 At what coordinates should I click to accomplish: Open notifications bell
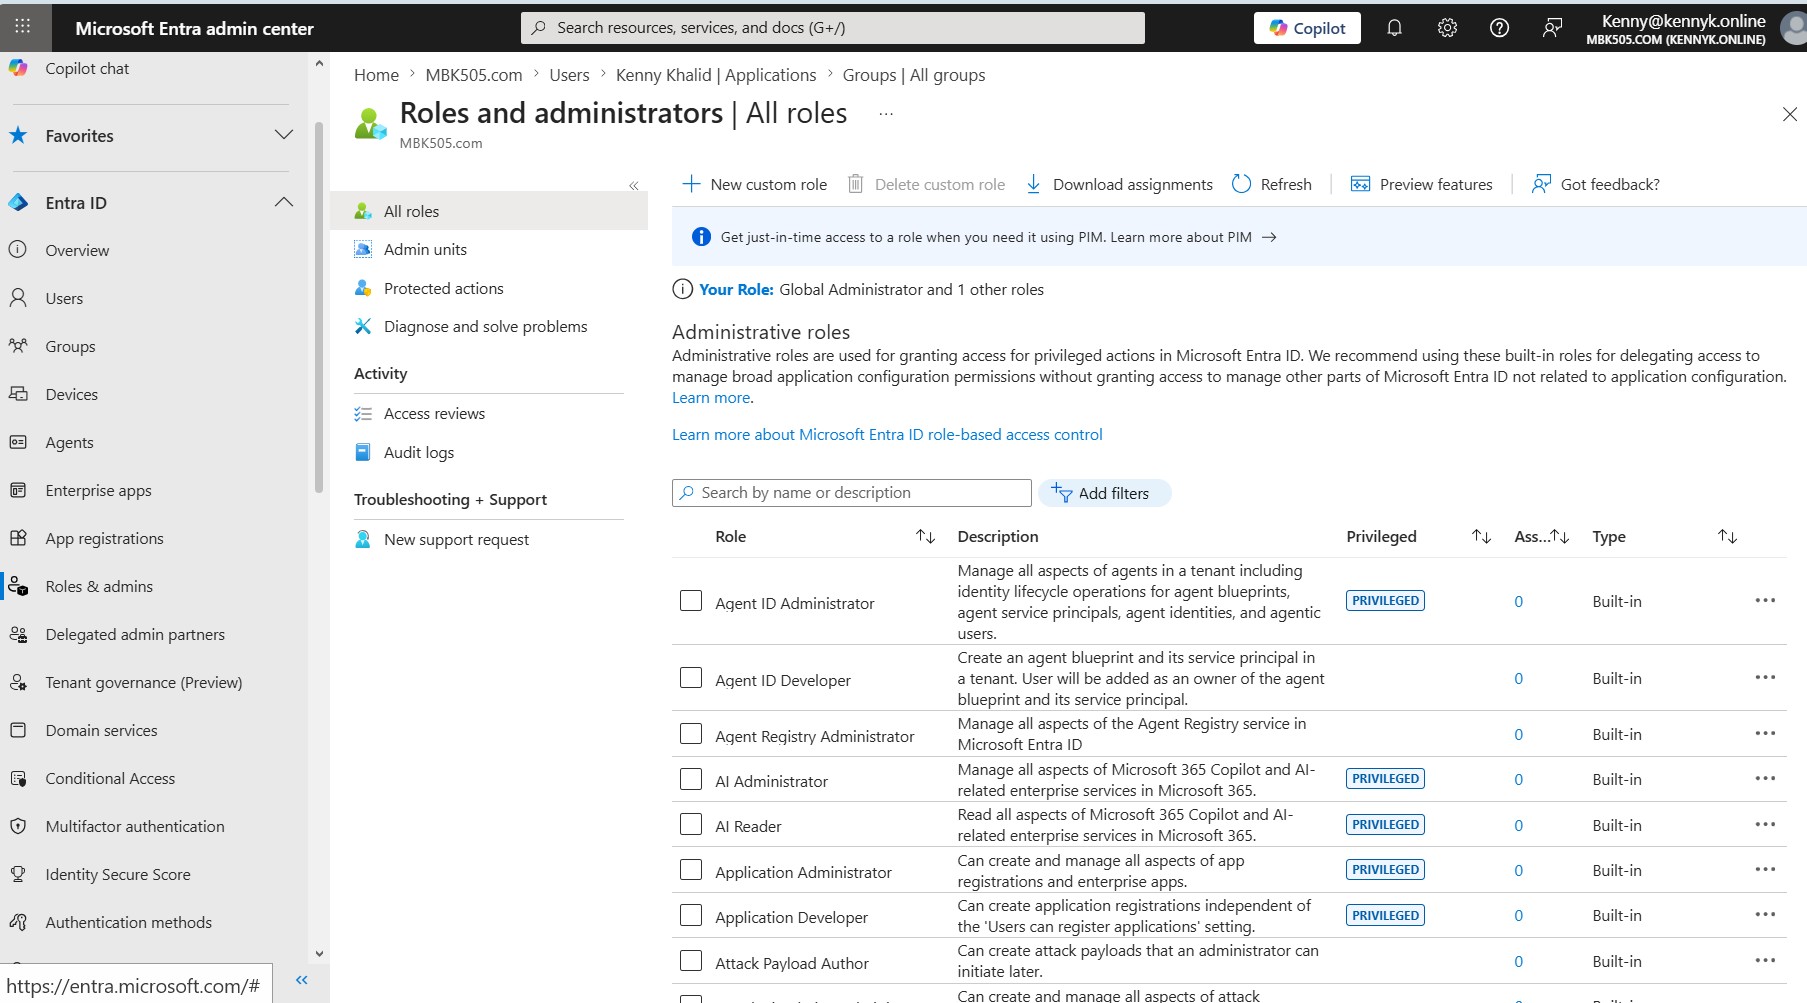point(1394,28)
